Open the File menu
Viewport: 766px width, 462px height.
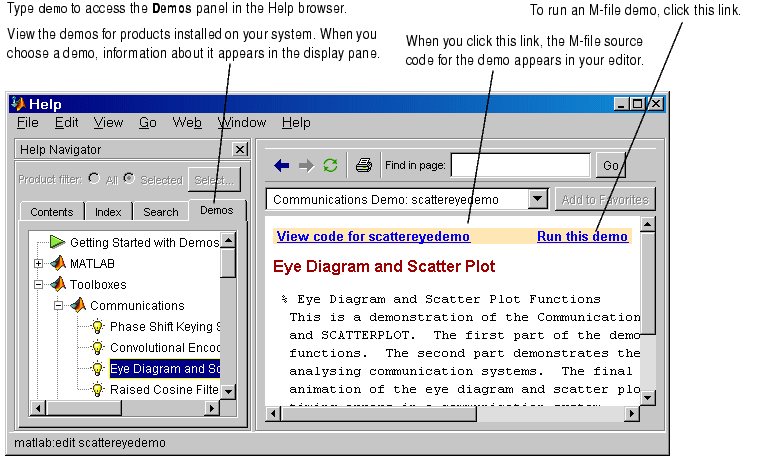[x=27, y=123]
